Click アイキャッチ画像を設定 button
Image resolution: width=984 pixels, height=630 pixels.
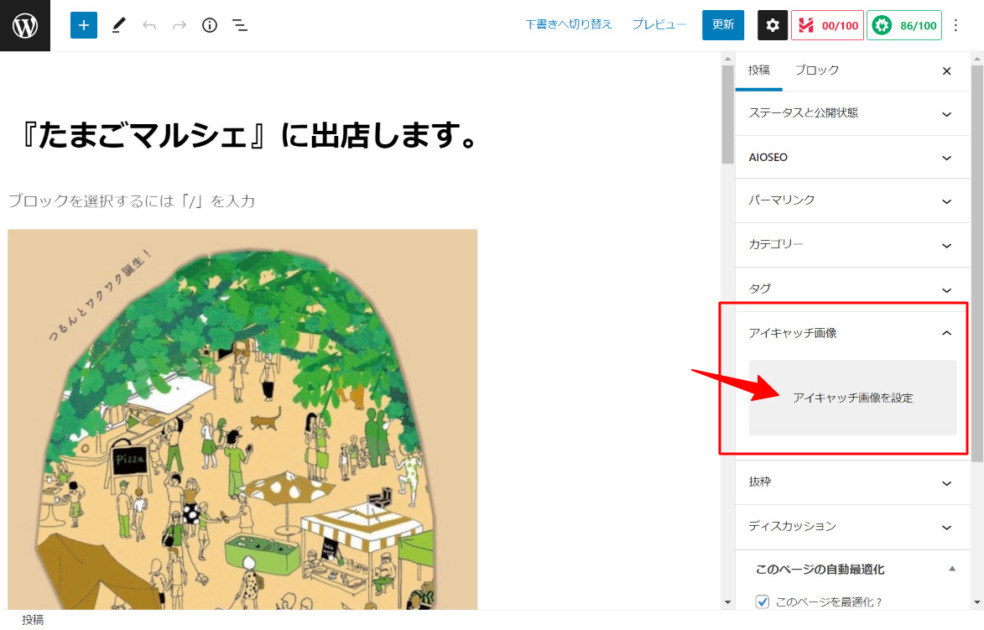point(852,398)
